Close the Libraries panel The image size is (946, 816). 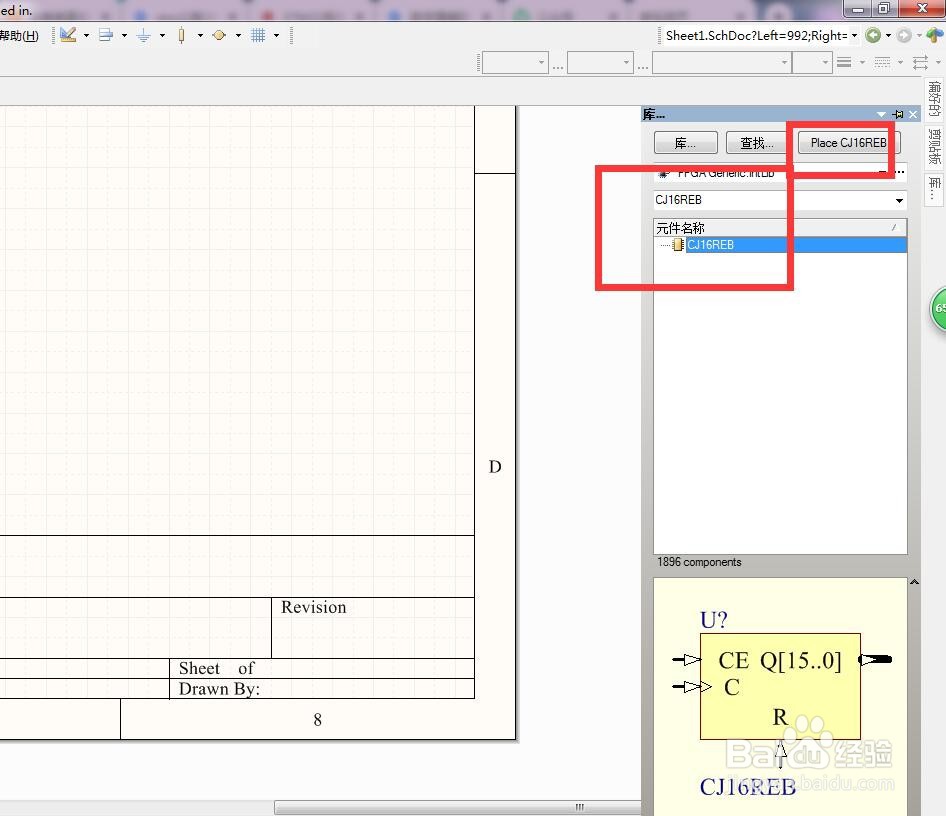point(913,114)
